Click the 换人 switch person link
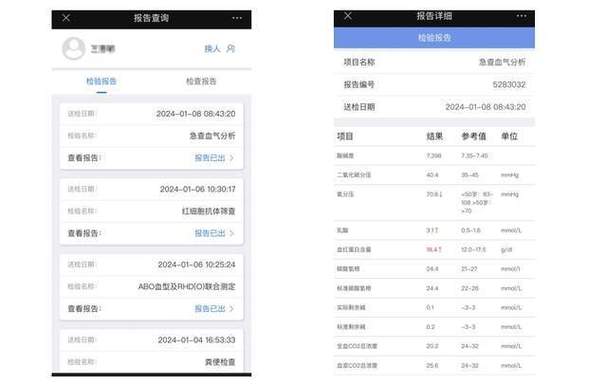 point(212,48)
